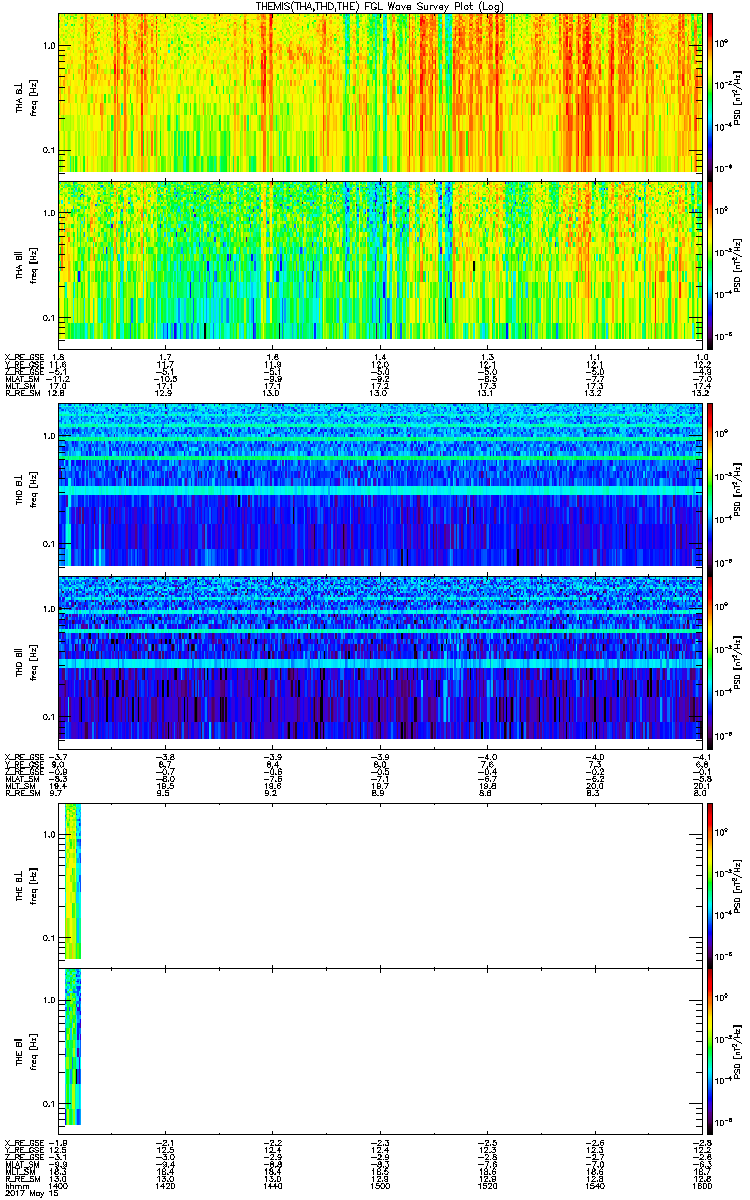Screen dimensions: 750x1200
Task: Click the plot title THEMIS FGL Wave Survey Plot
Action: [379, 6]
